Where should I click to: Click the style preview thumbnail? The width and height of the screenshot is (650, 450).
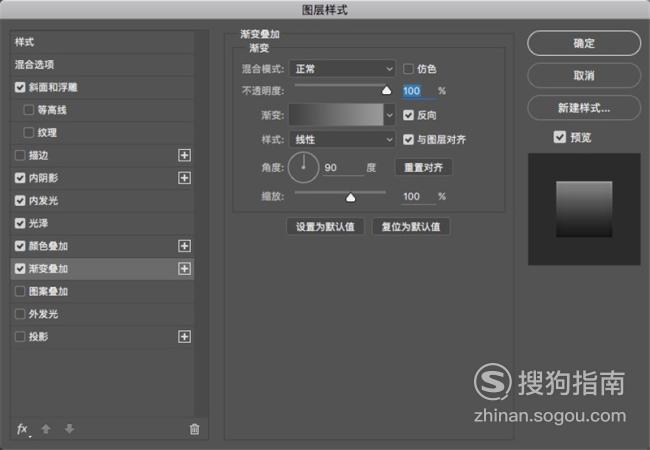pyautogui.click(x=584, y=209)
